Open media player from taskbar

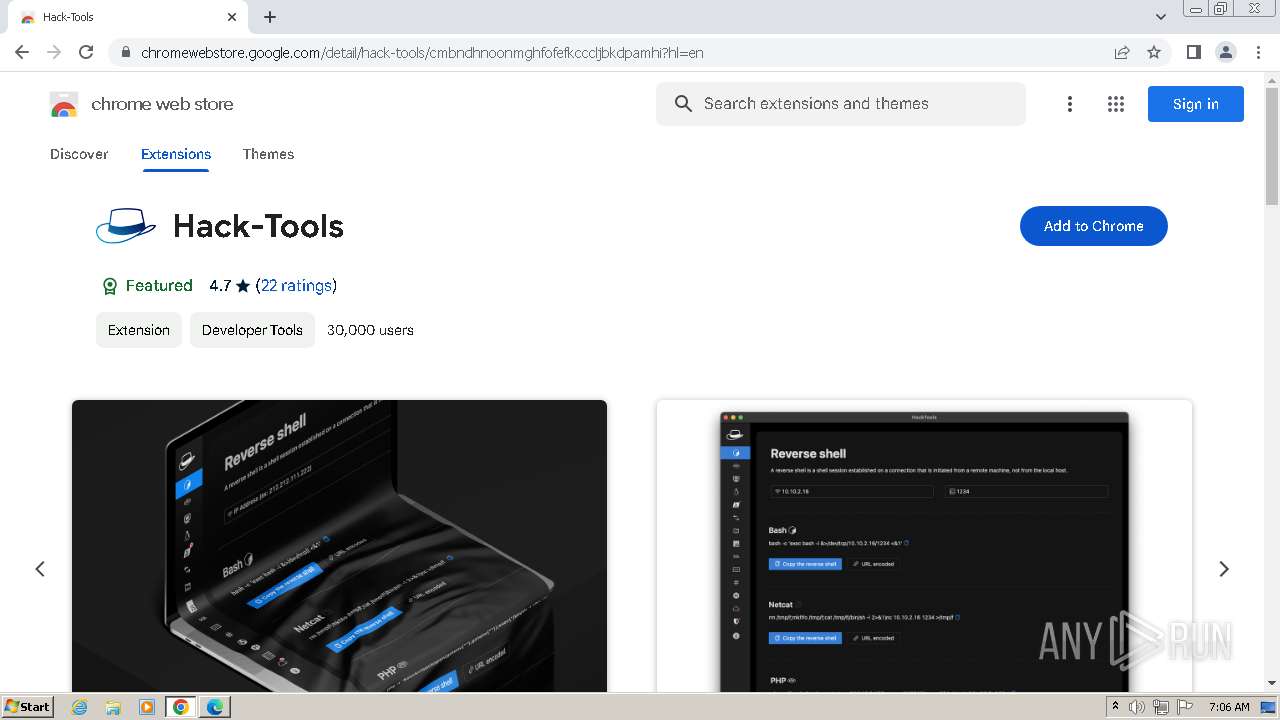(x=147, y=707)
